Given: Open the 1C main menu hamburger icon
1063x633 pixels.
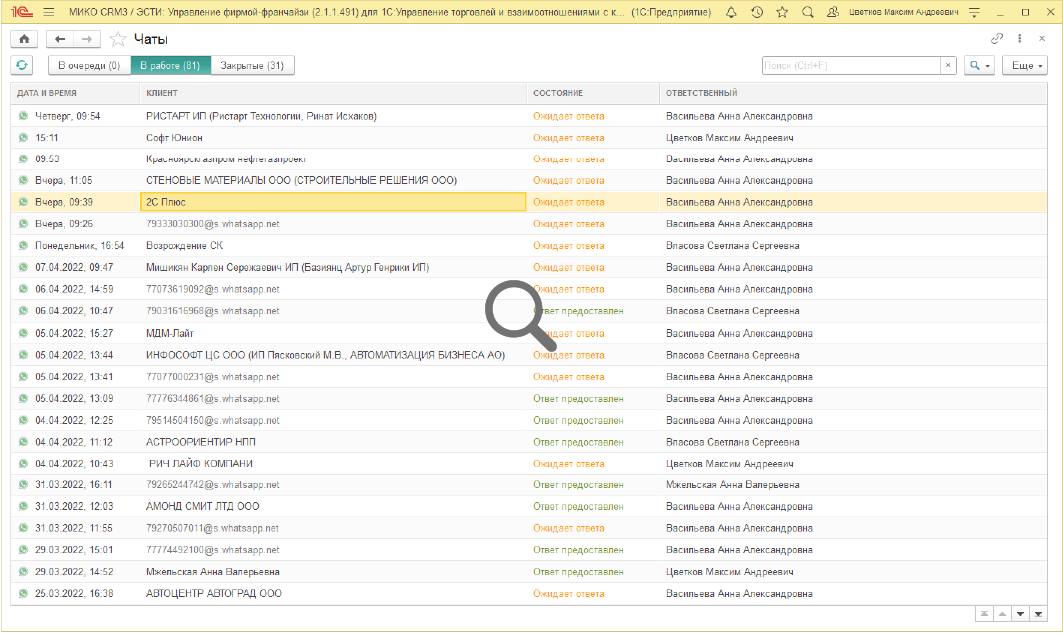Looking at the screenshot, I should [x=48, y=12].
